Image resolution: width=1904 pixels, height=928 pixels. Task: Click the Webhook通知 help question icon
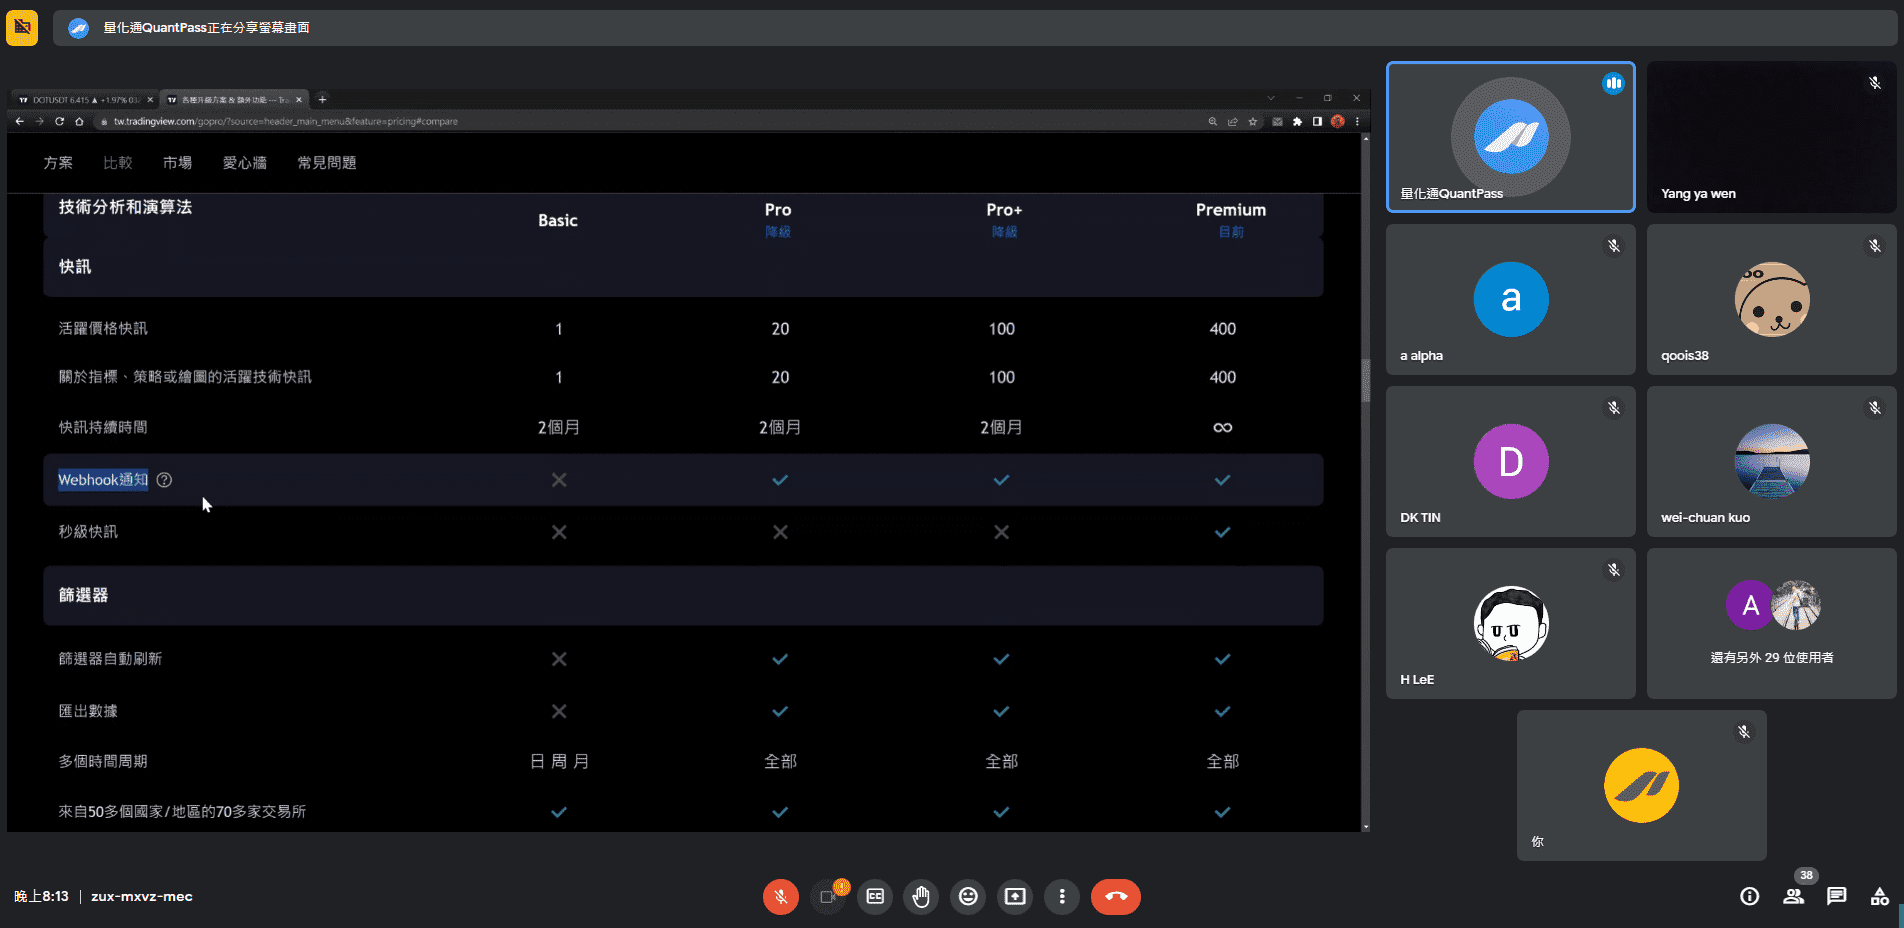coord(165,480)
